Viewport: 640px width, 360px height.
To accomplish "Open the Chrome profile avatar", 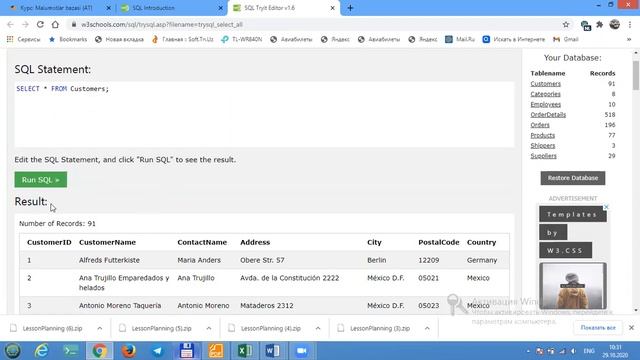I will [615, 24].
